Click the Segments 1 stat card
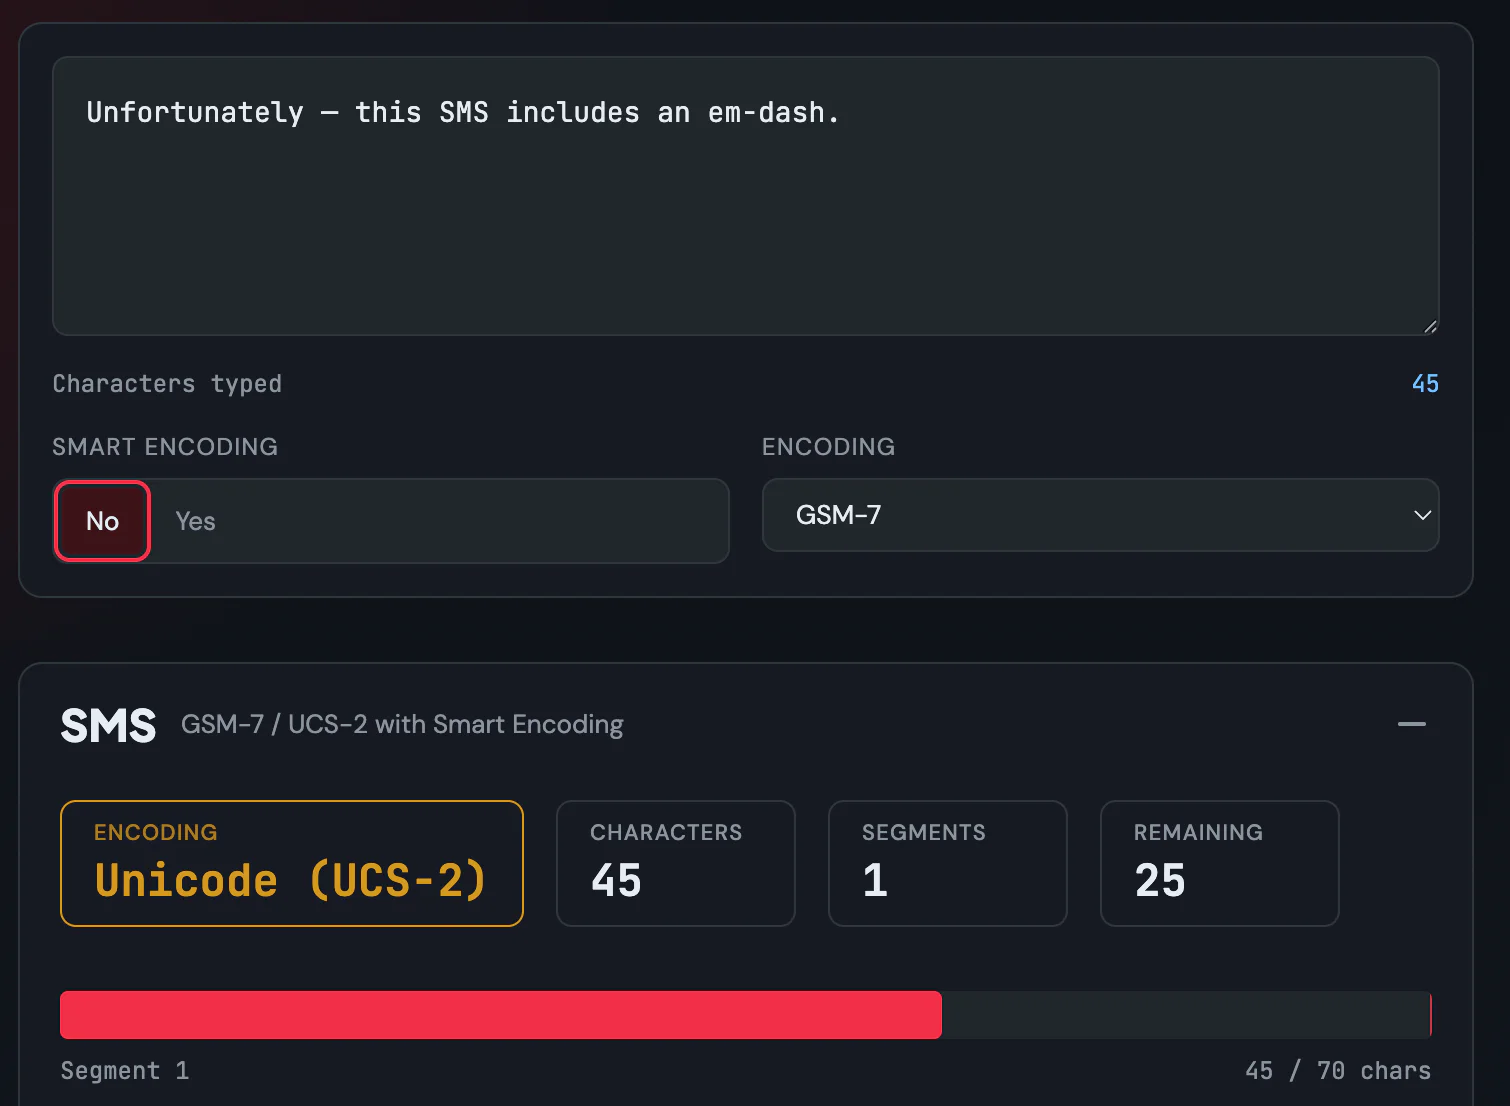Image resolution: width=1510 pixels, height=1106 pixels. pos(947,863)
